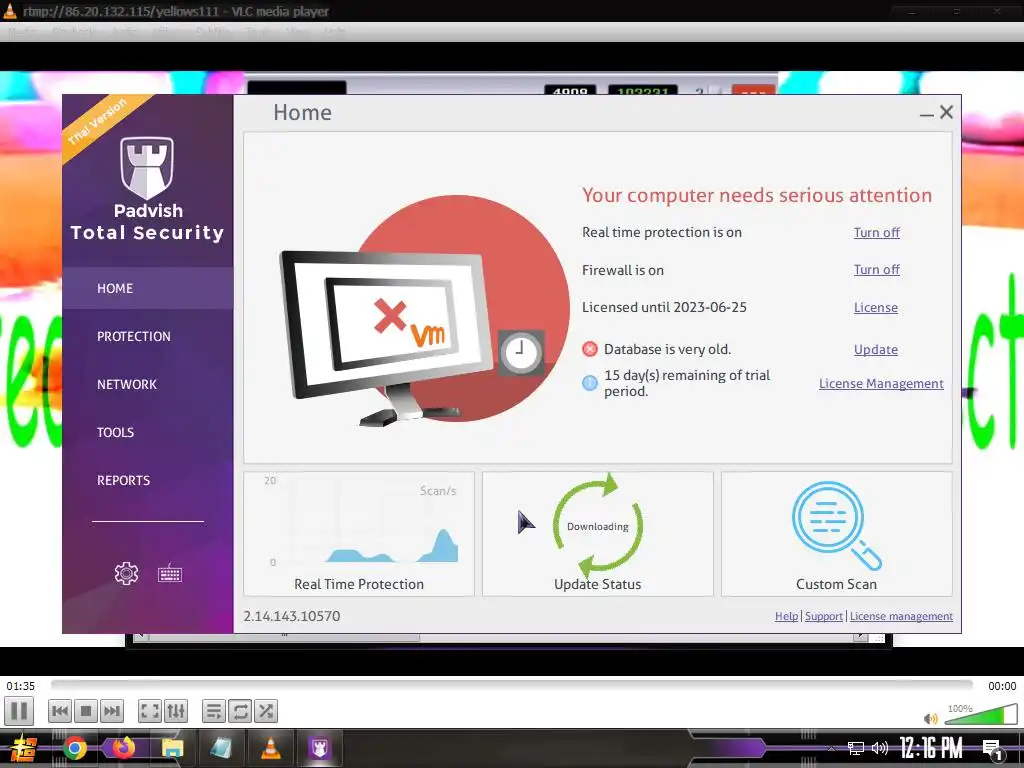Open the License link

(876, 308)
